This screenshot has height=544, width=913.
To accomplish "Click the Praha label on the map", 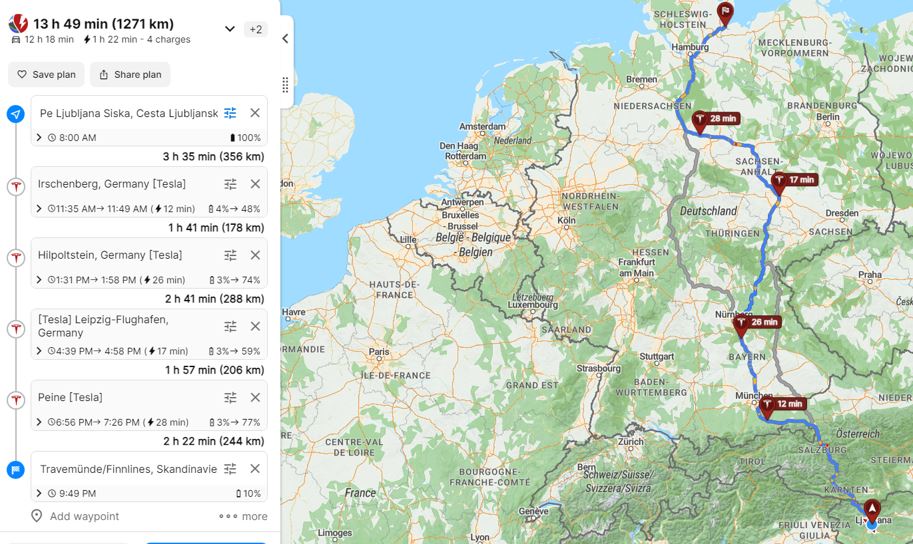I will 870,274.
